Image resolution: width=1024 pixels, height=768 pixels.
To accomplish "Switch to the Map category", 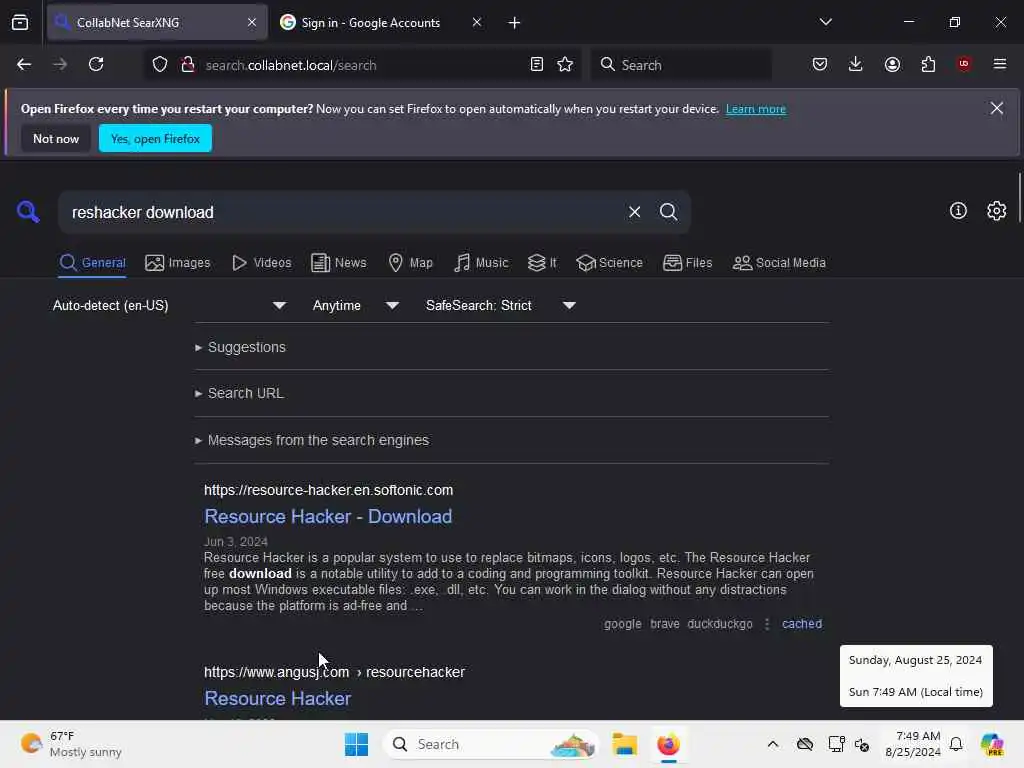I will tap(411, 263).
